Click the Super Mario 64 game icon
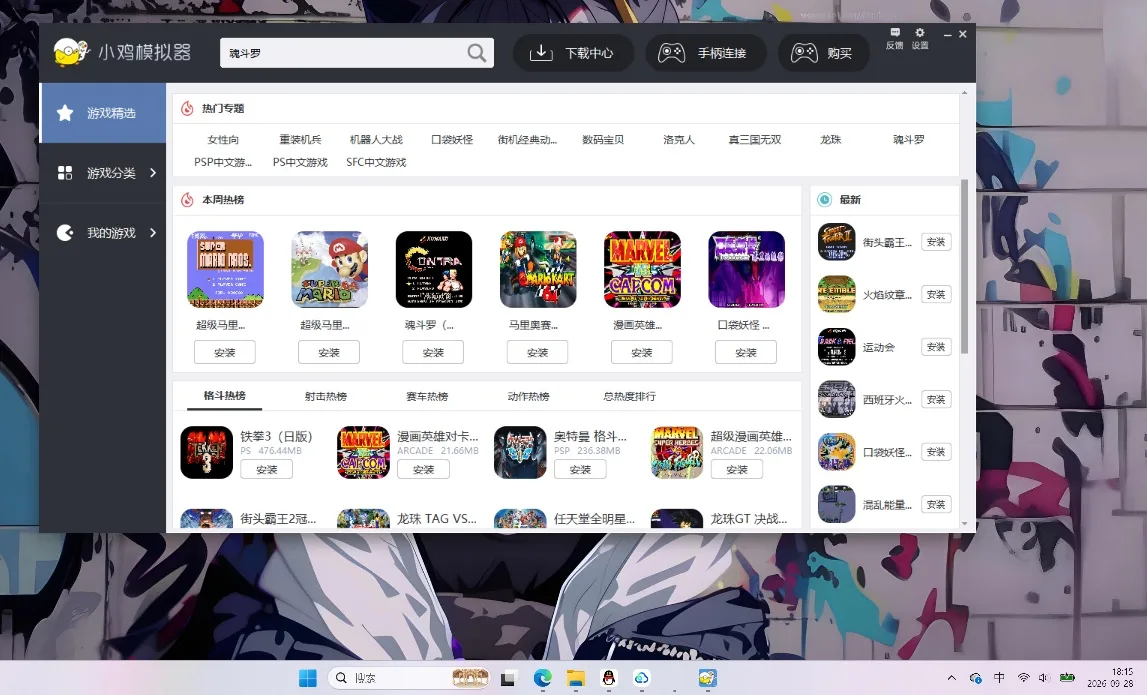1147x695 pixels. [329, 269]
